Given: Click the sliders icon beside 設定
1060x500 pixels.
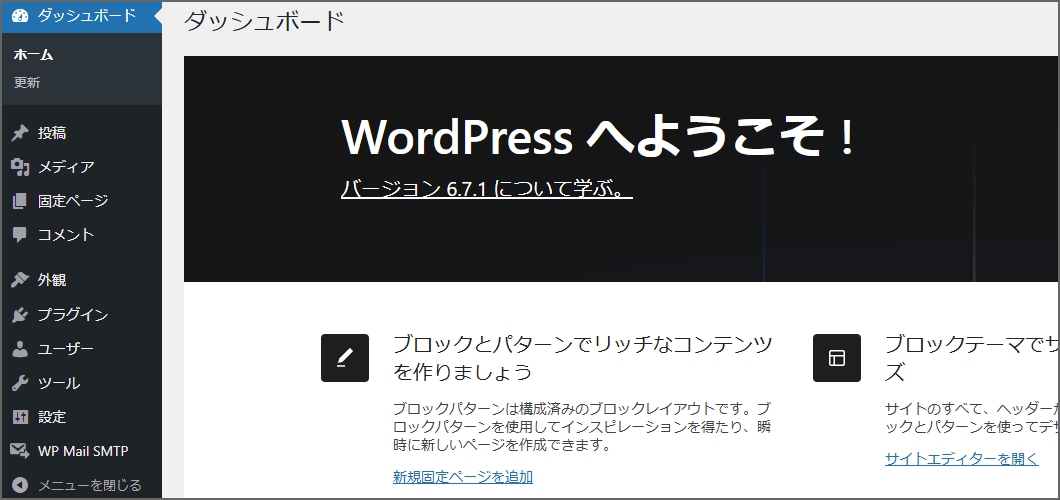Looking at the screenshot, I should point(19,417).
